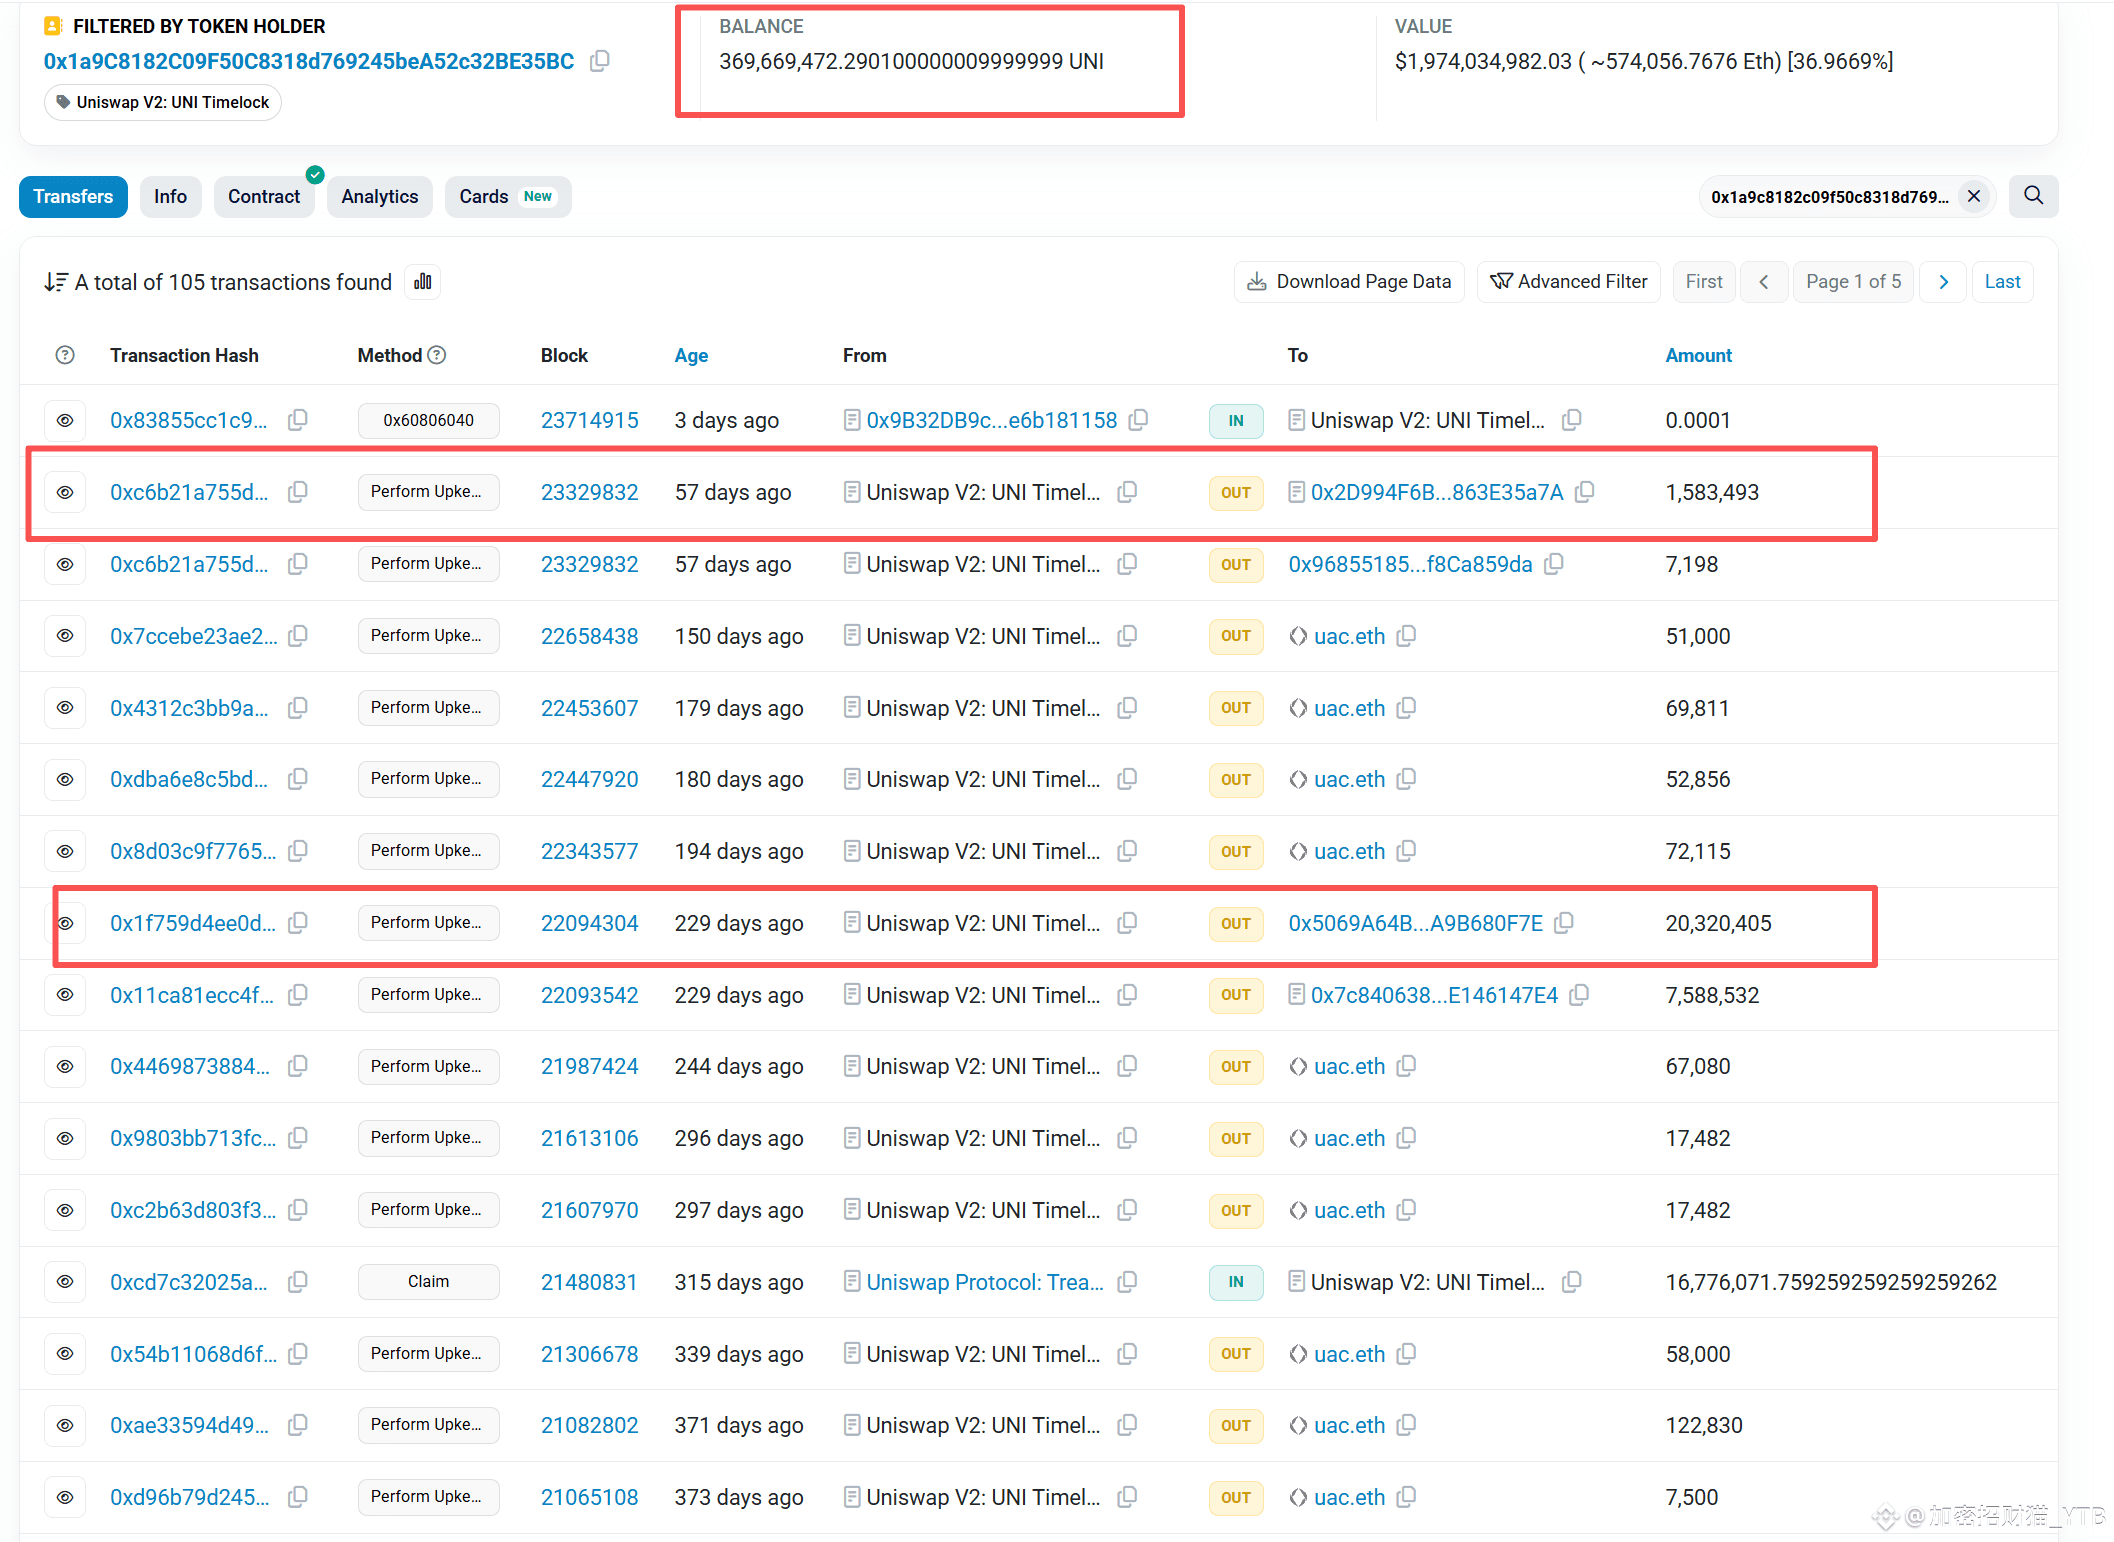Open block 23714915 link
The image size is (2114, 1542).
pyautogui.click(x=589, y=420)
